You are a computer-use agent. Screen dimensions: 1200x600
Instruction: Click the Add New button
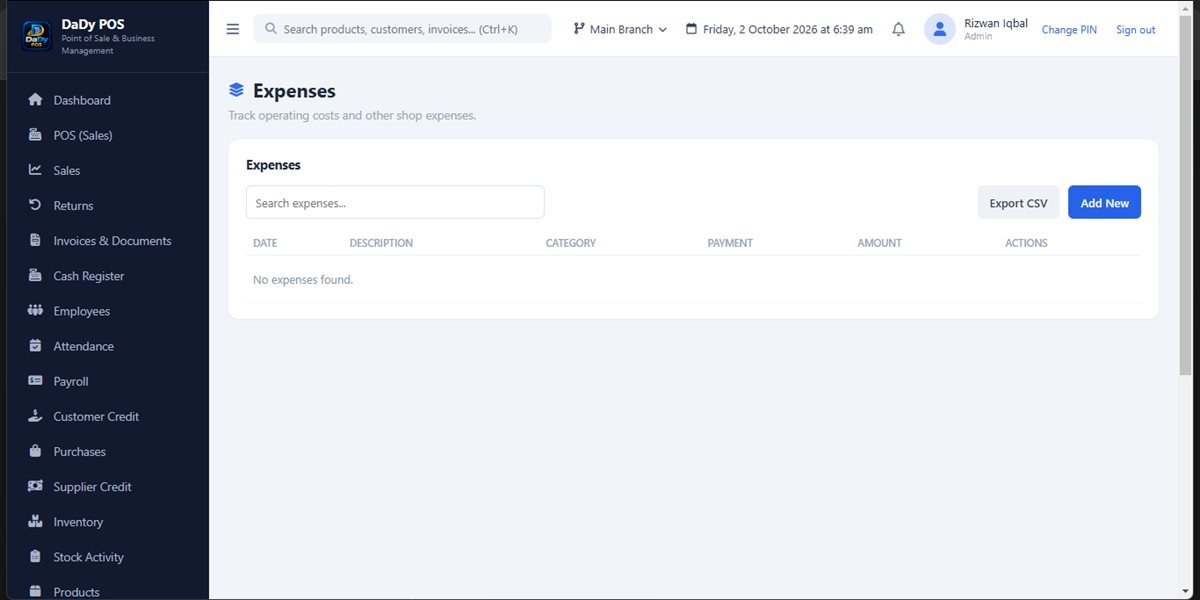(1104, 202)
